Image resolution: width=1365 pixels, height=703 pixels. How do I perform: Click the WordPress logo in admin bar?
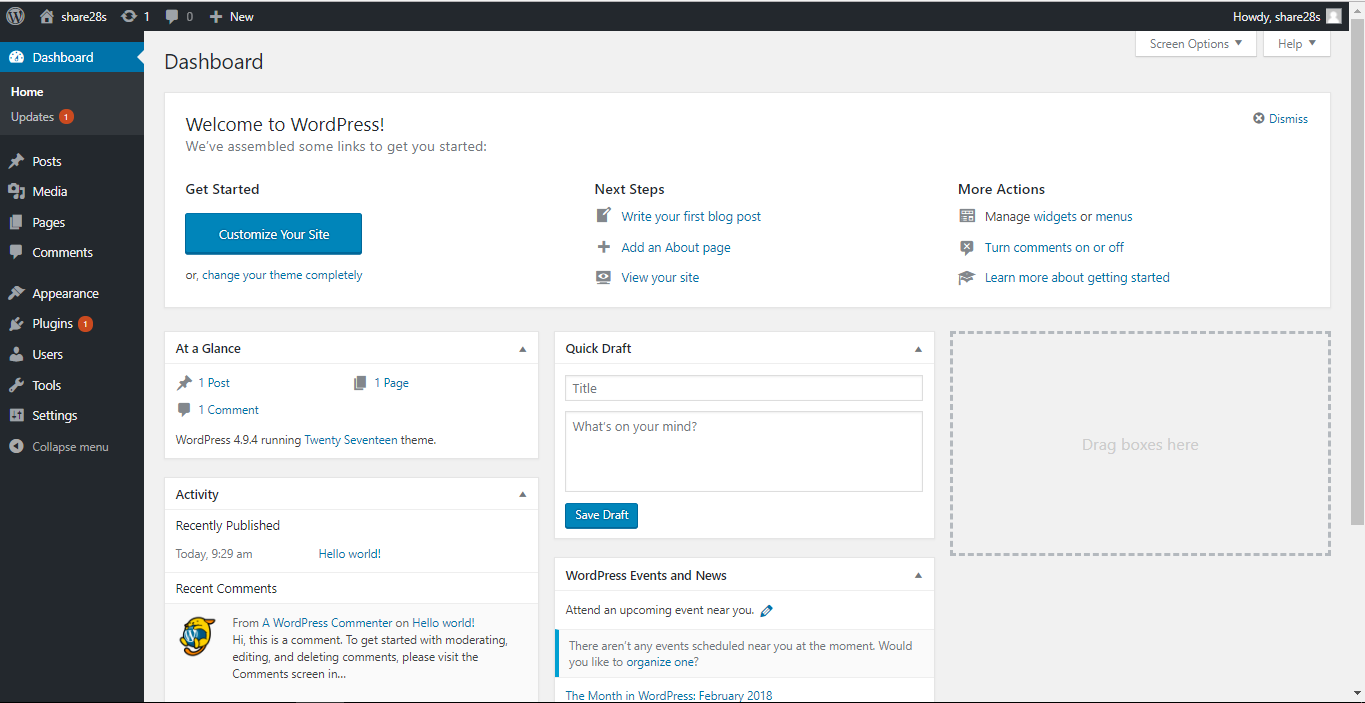pos(15,15)
